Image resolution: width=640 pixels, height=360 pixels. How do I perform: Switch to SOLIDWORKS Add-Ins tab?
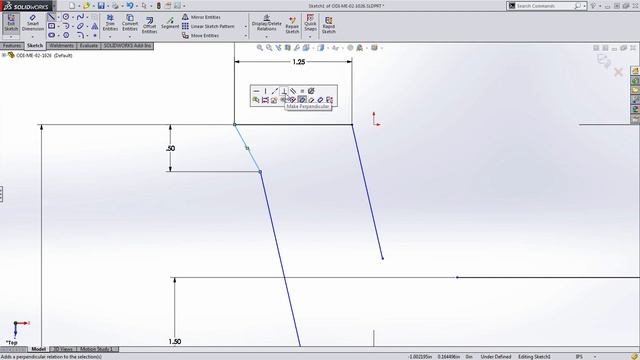(x=127, y=46)
